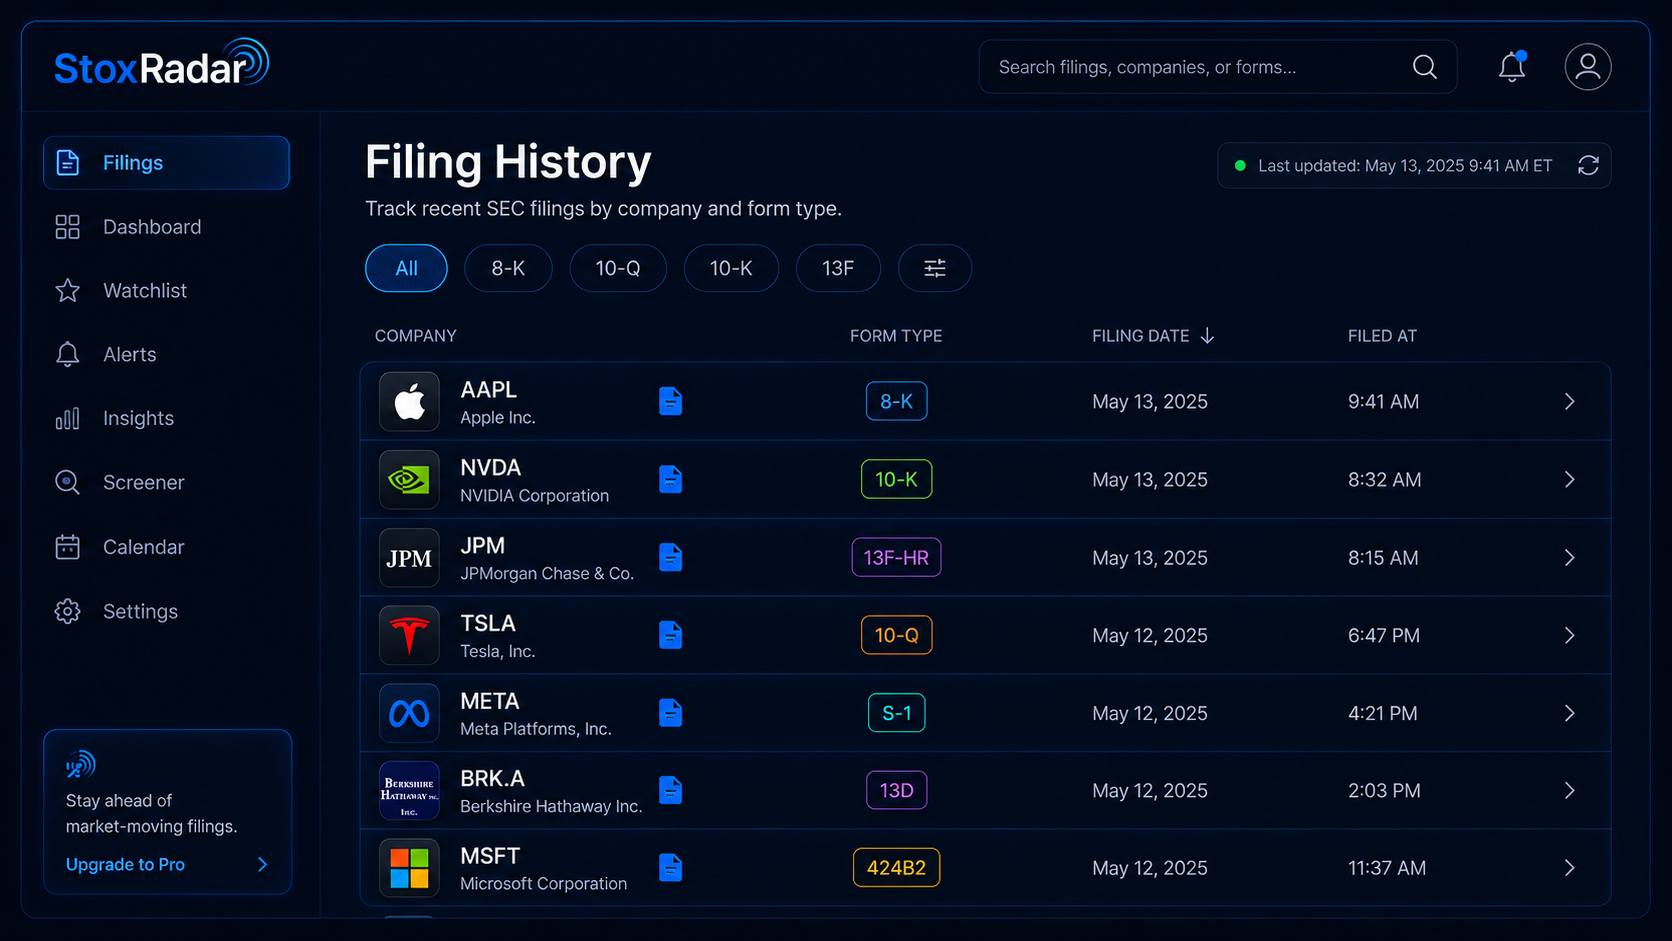Click the 13F-HR form badge
Image resolution: width=1672 pixels, height=941 pixels.
(896, 557)
